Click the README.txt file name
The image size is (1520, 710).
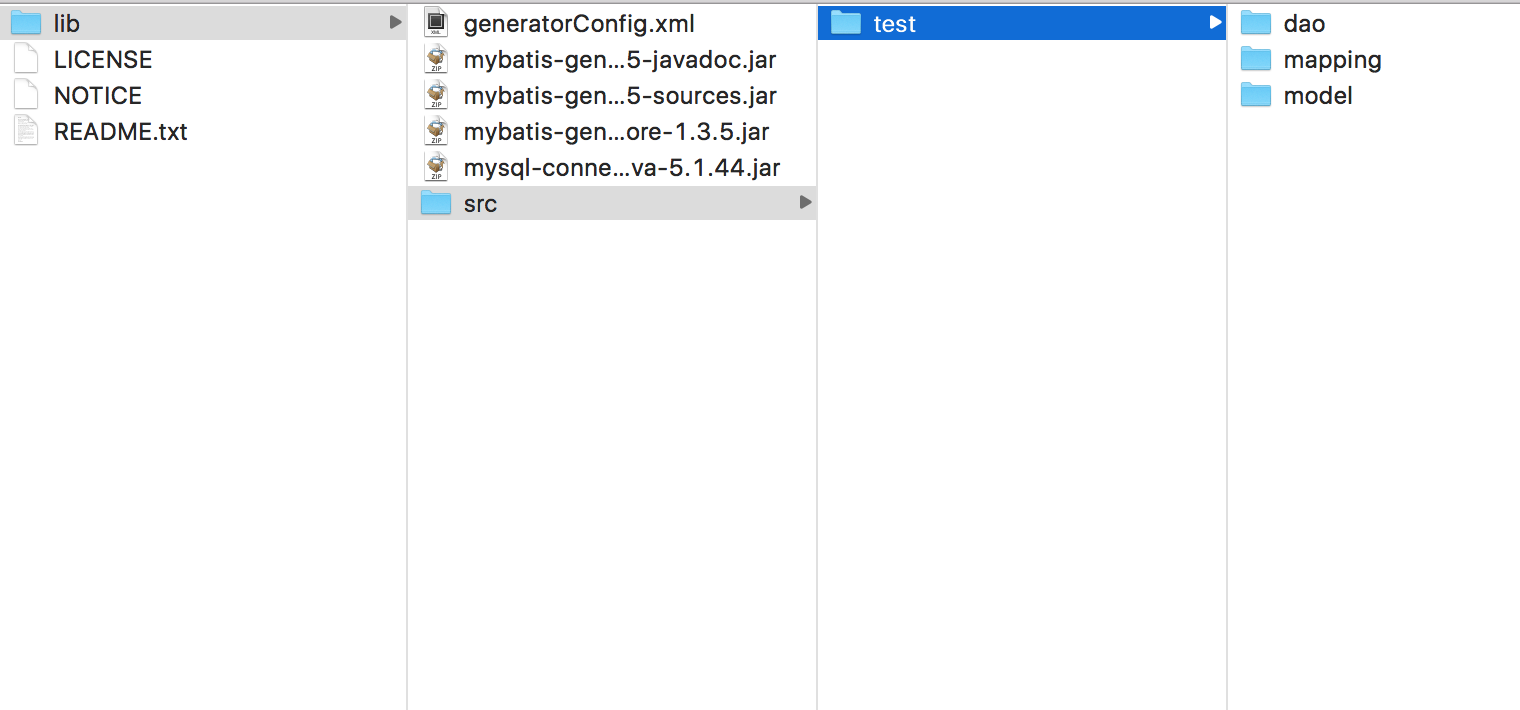[121, 132]
